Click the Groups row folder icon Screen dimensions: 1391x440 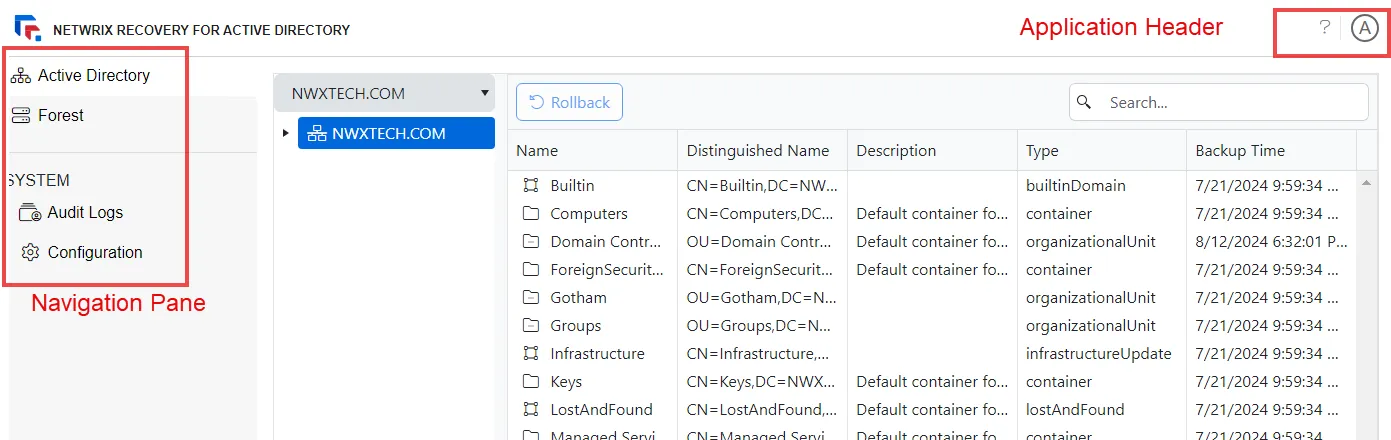click(531, 325)
